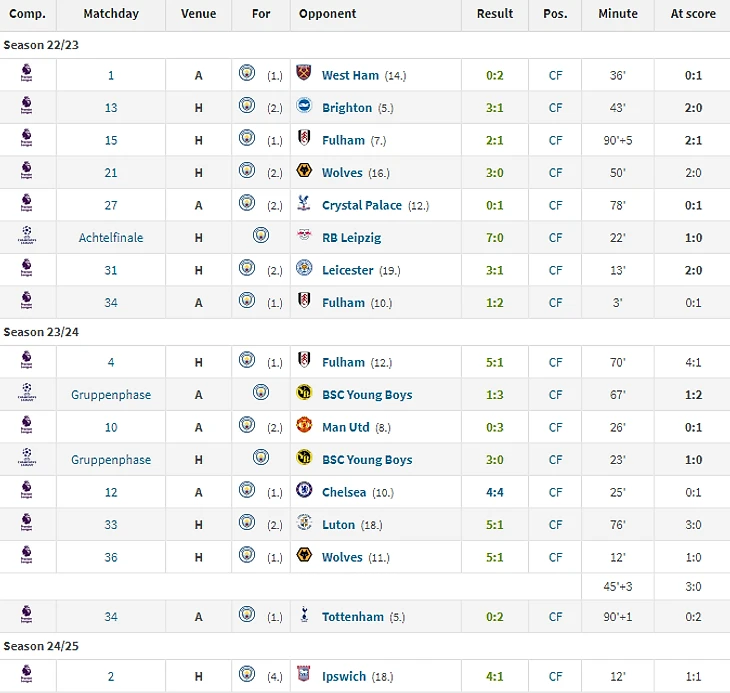Click the Minute column header
The width and height of the screenshot is (730, 693).
point(618,14)
